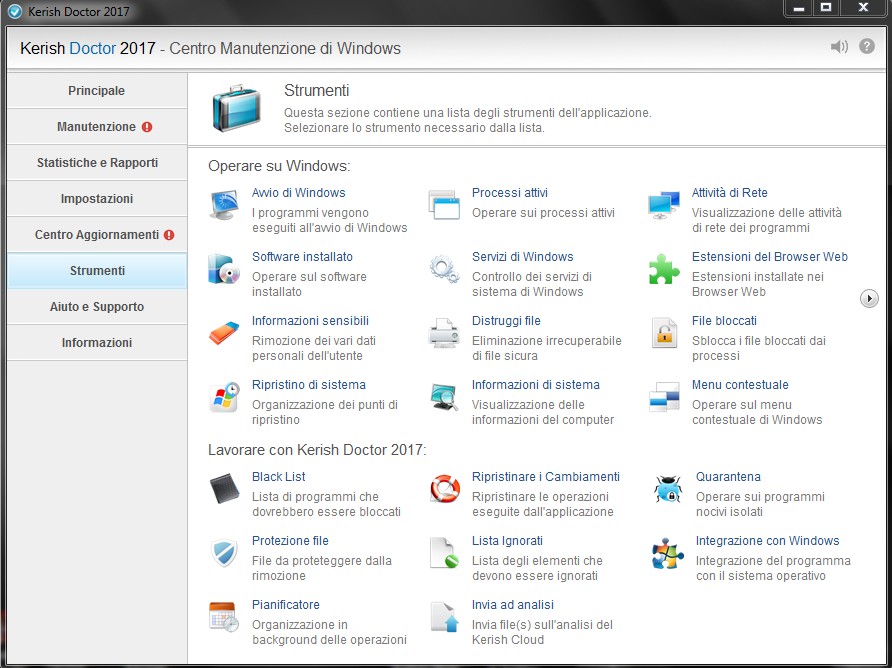Click the sound speaker icon in header
Viewport: 892px width, 668px height.
839,47
